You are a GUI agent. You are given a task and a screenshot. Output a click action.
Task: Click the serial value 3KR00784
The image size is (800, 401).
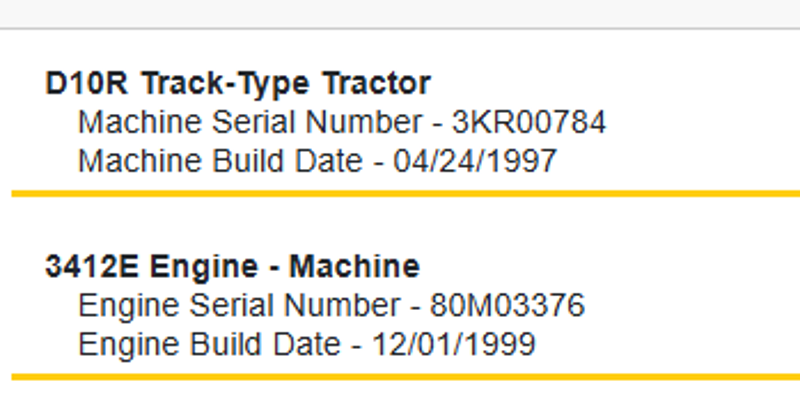point(529,122)
